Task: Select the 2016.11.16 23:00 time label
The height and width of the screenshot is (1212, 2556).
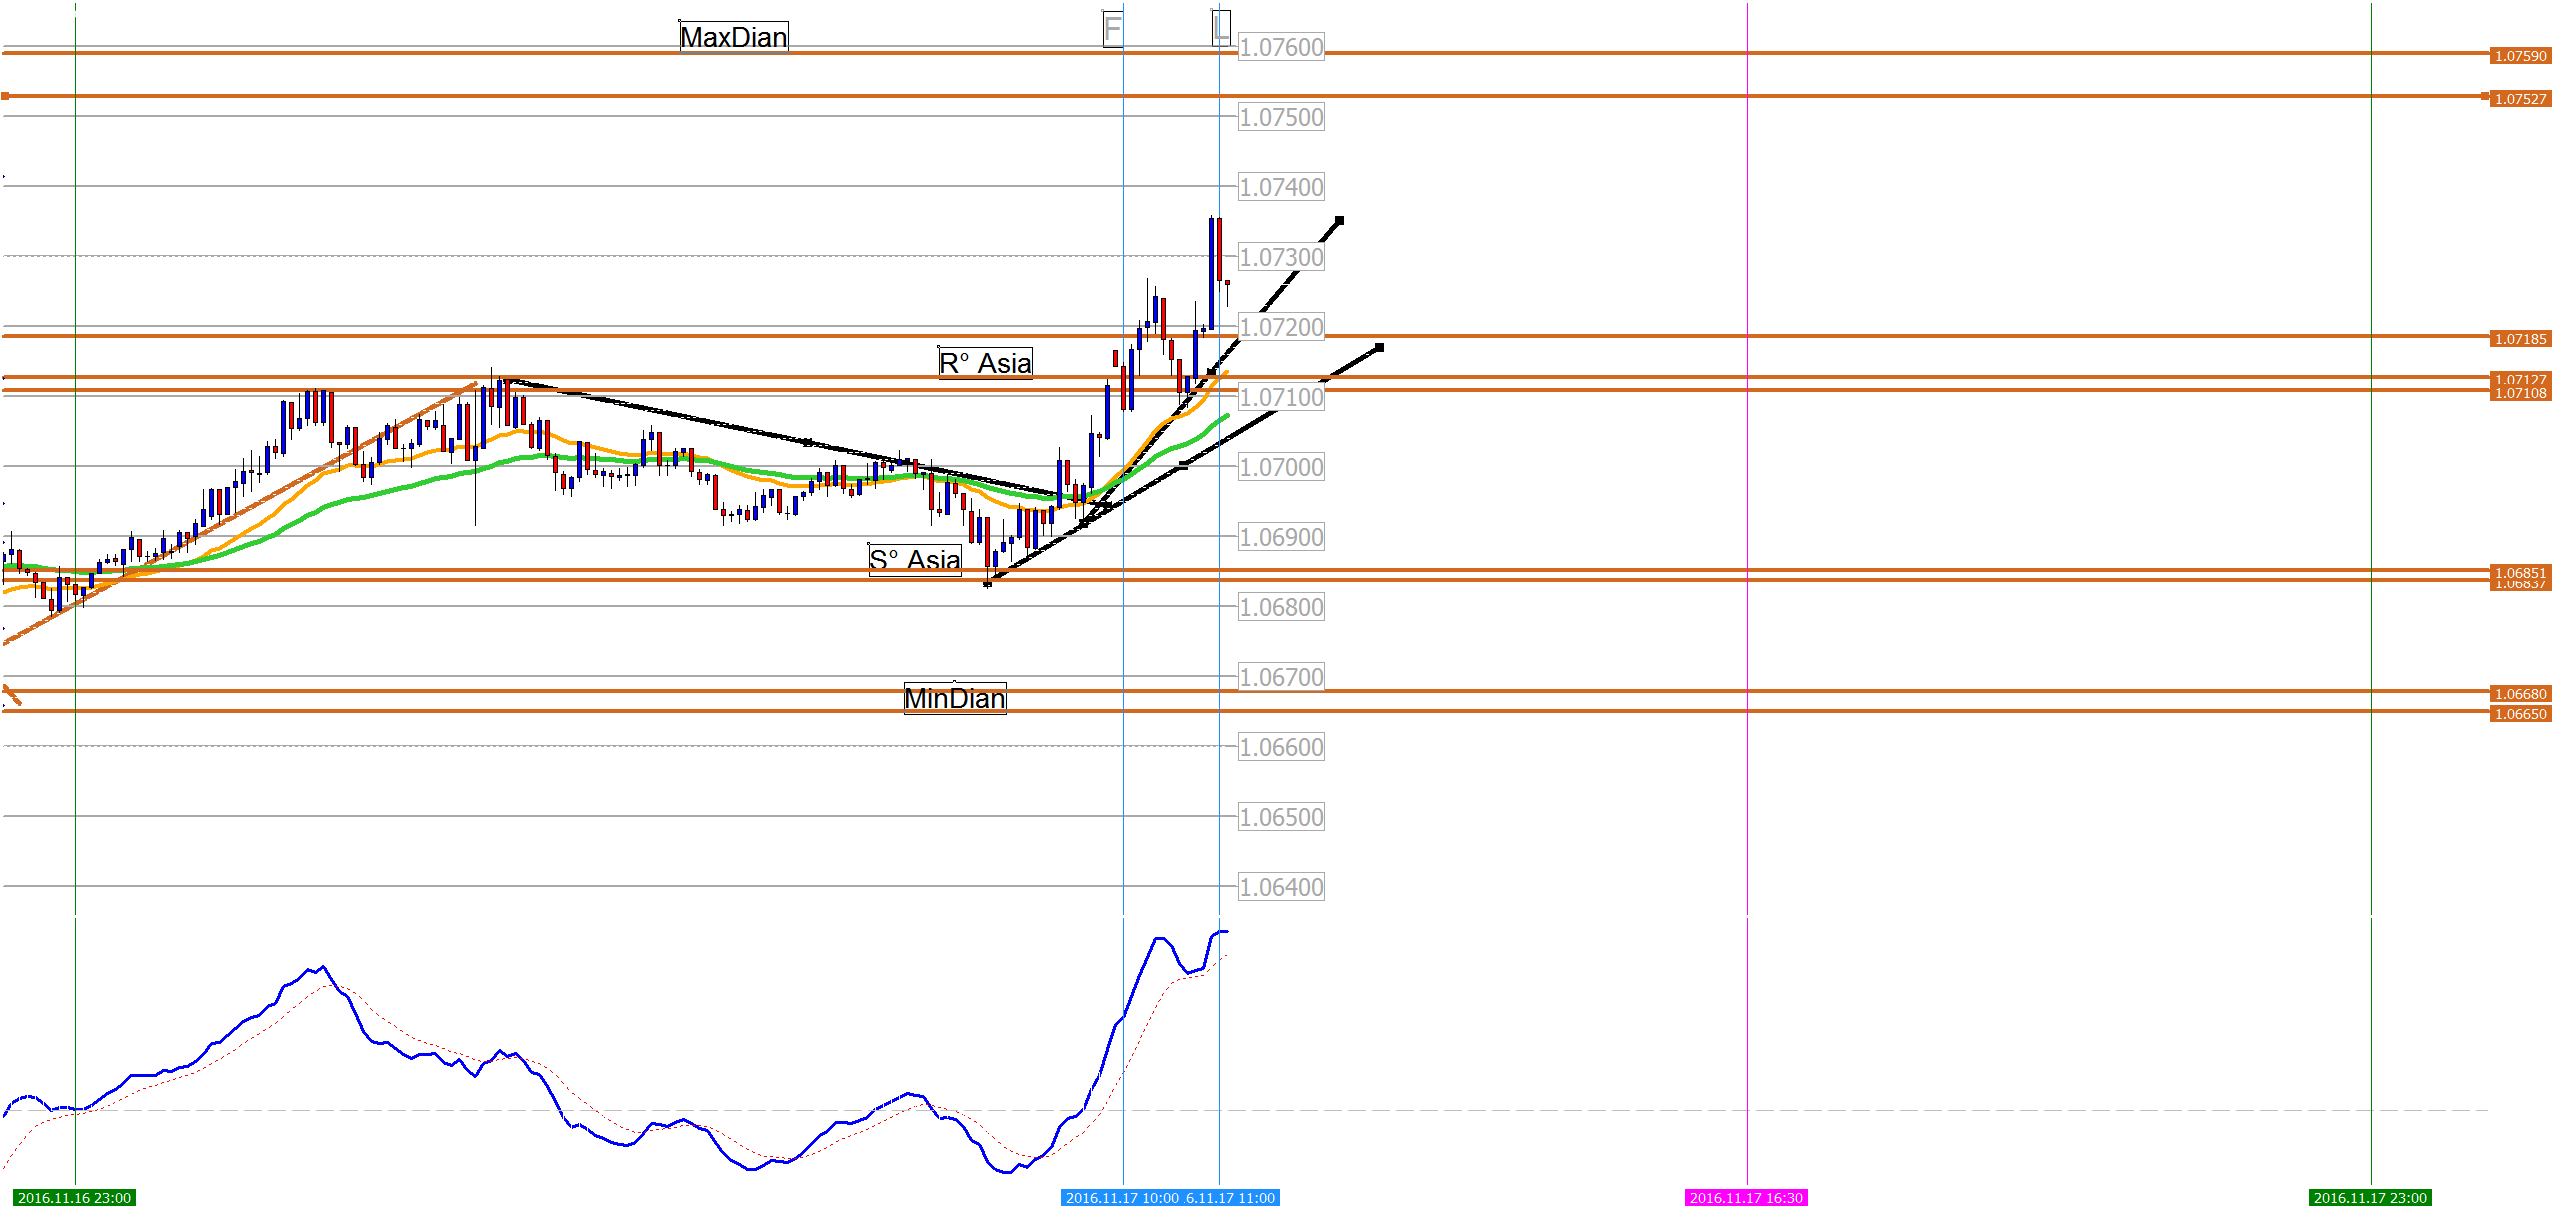Action: (x=74, y=1198)
